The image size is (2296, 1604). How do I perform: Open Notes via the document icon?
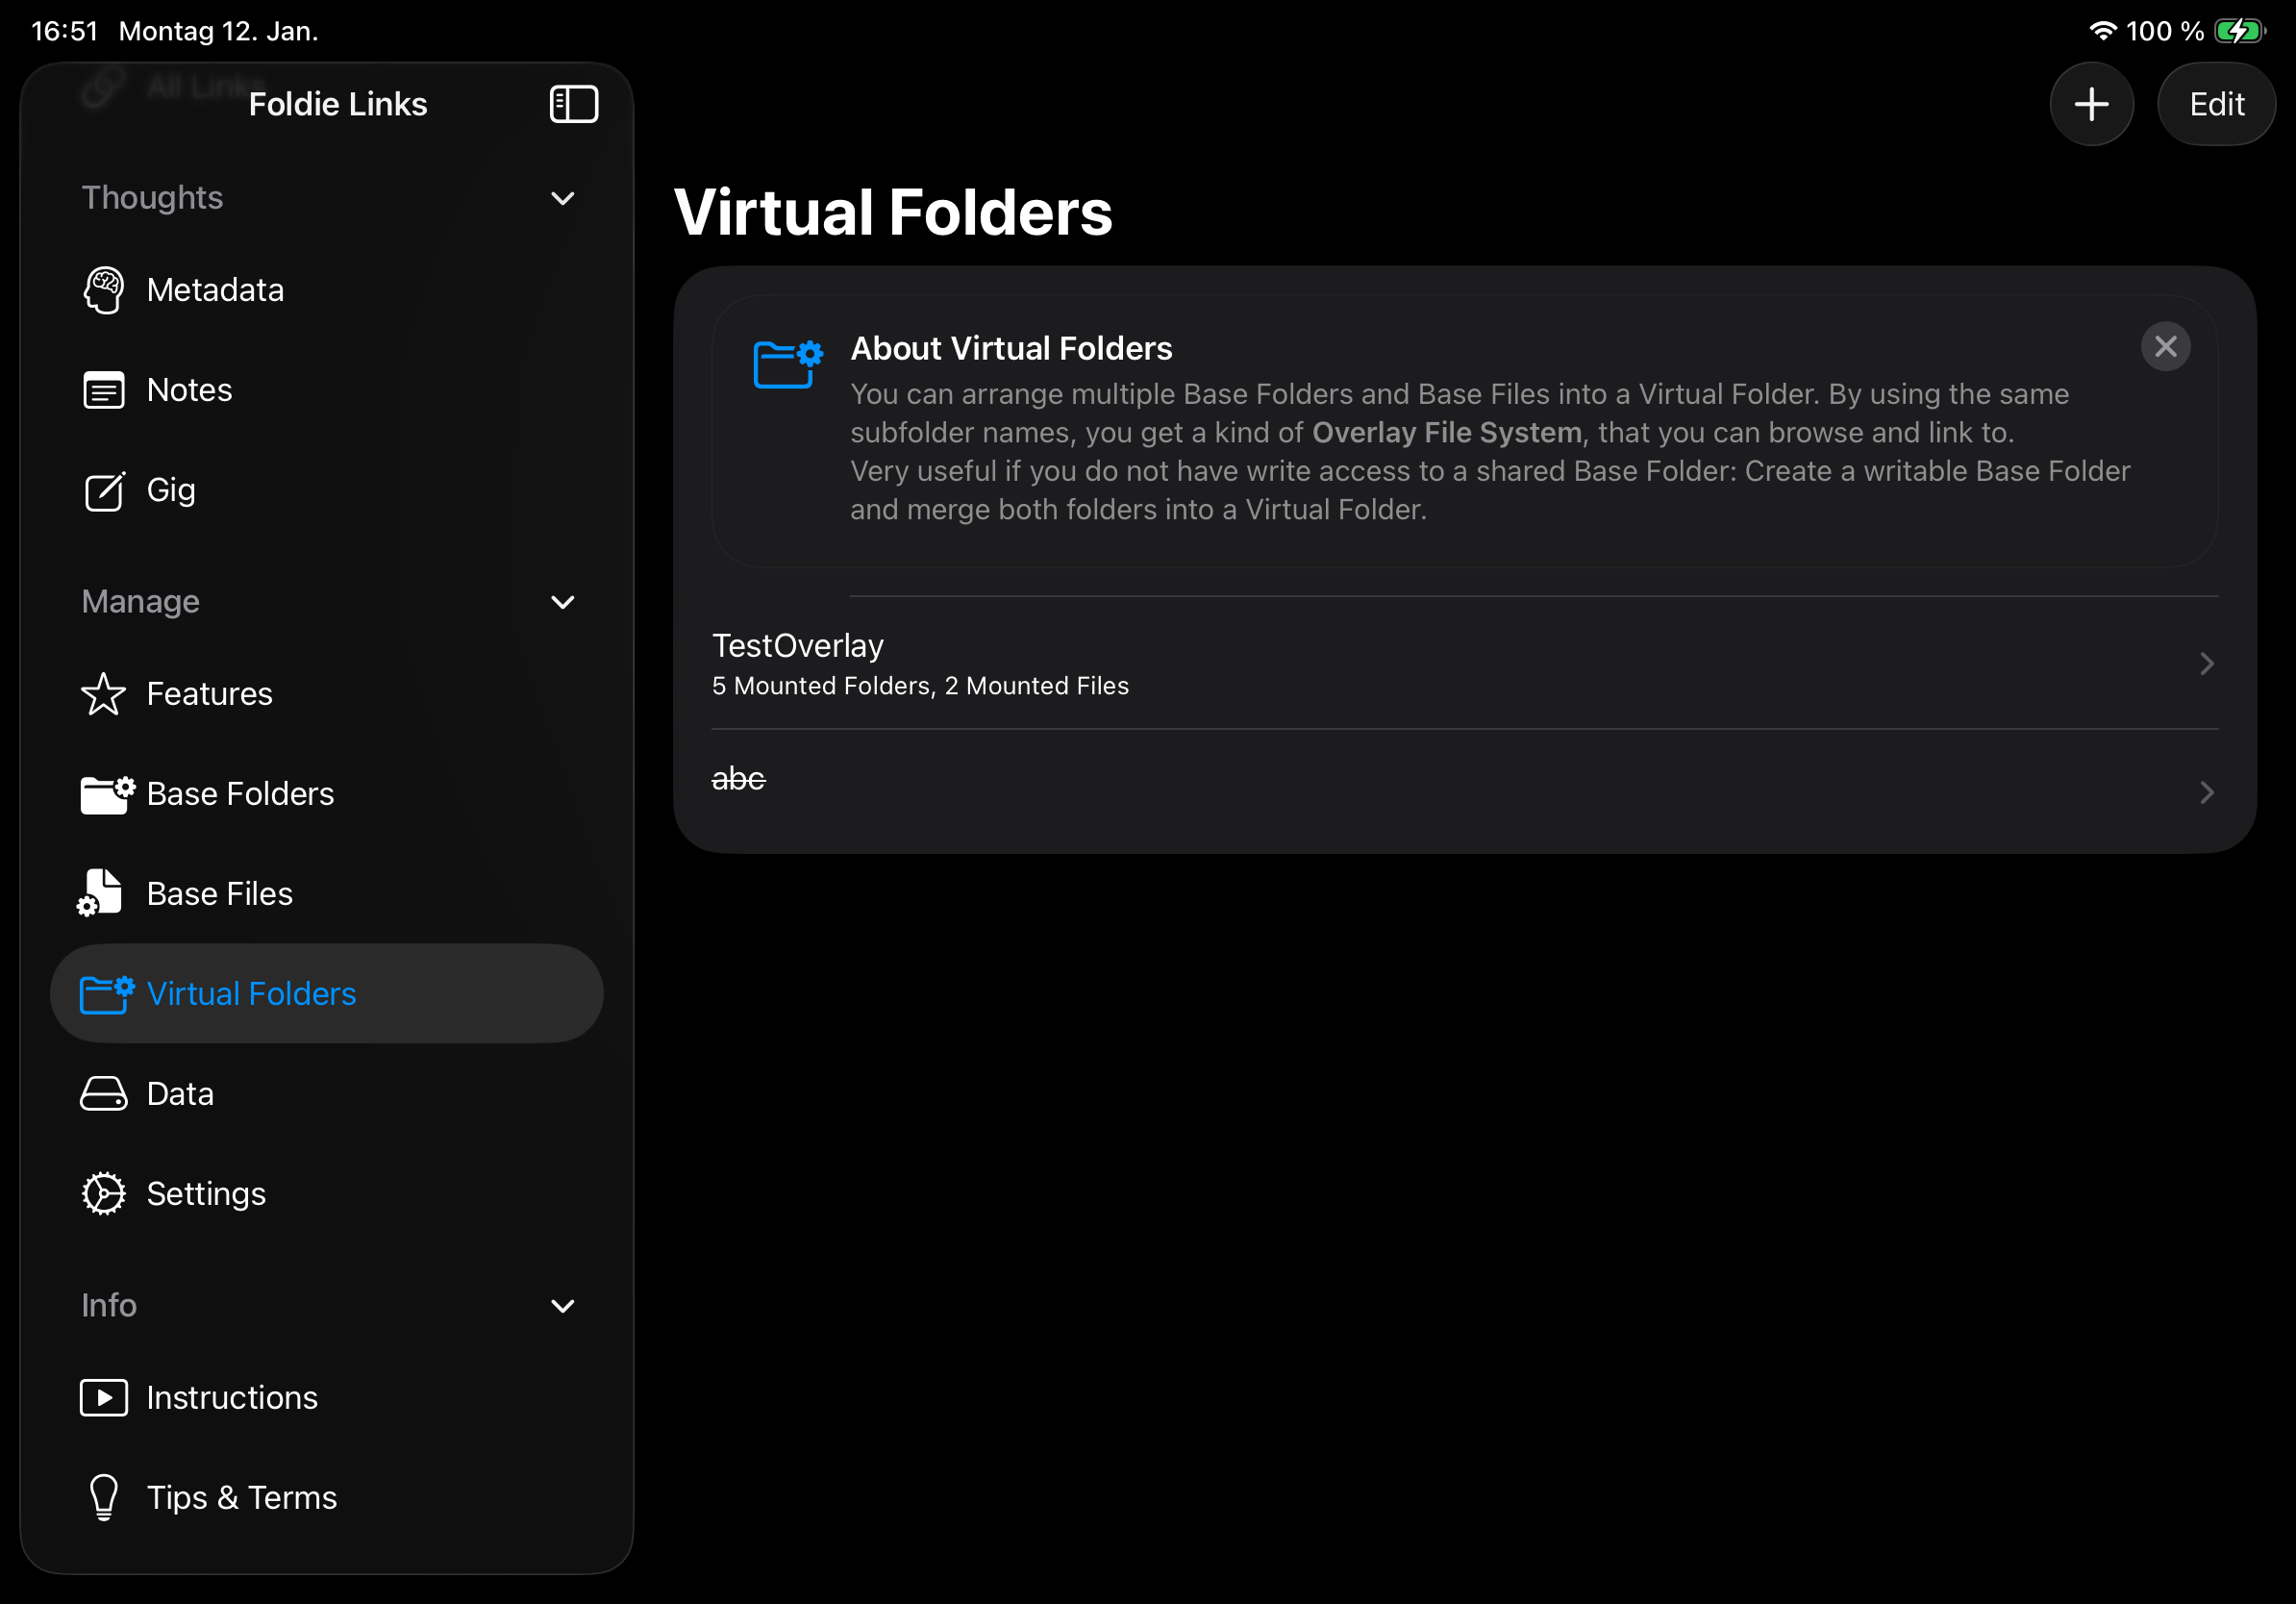(x=104, y=390)
